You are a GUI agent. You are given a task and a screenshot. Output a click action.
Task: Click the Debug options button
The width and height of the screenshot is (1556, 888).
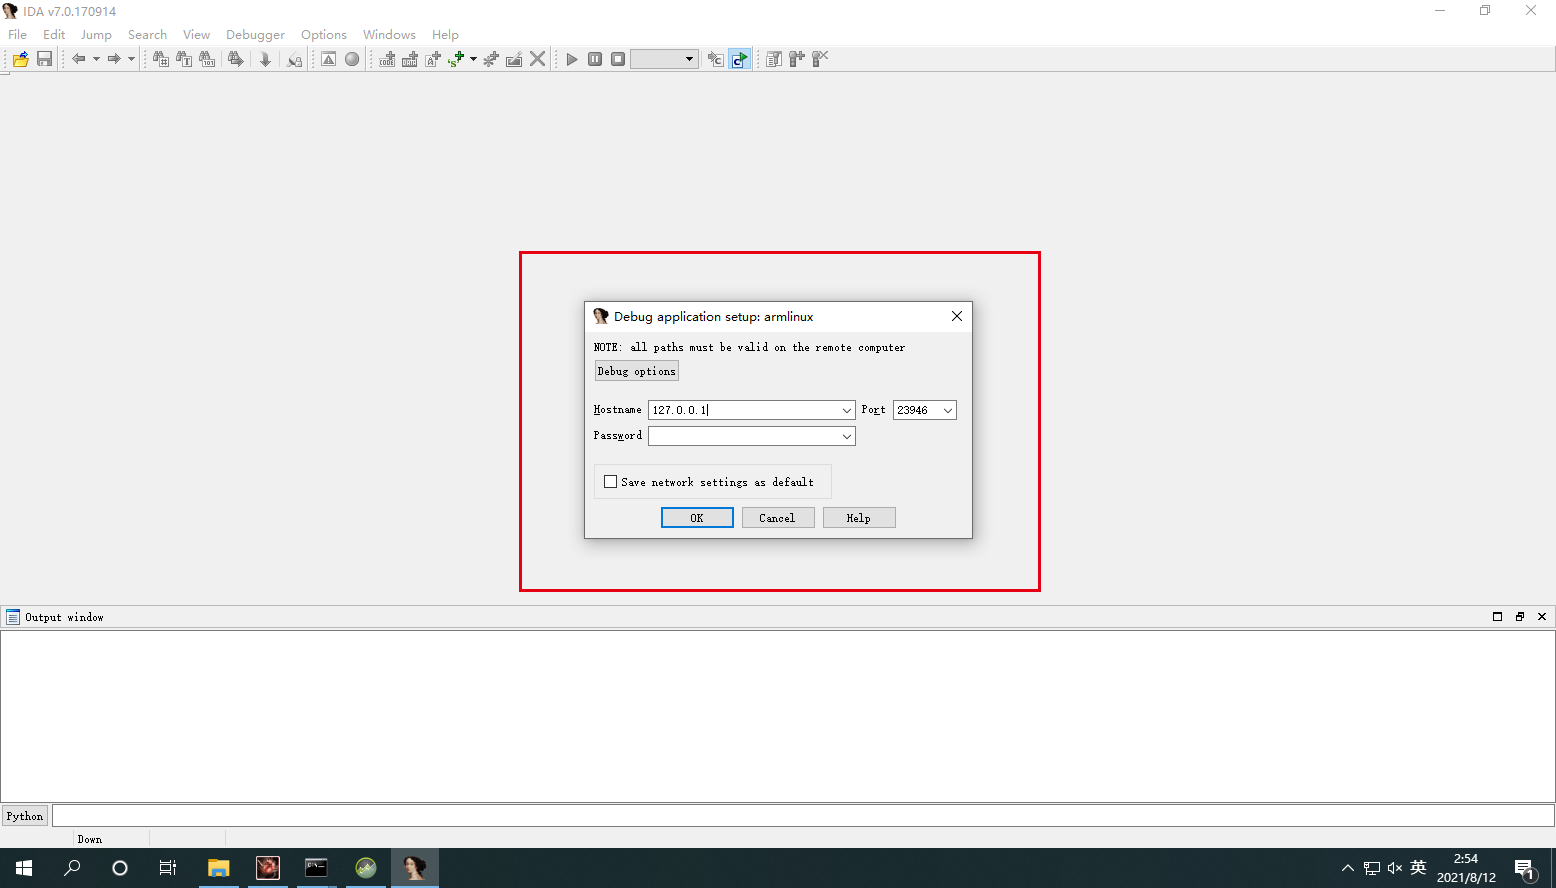tap(637, 371)
